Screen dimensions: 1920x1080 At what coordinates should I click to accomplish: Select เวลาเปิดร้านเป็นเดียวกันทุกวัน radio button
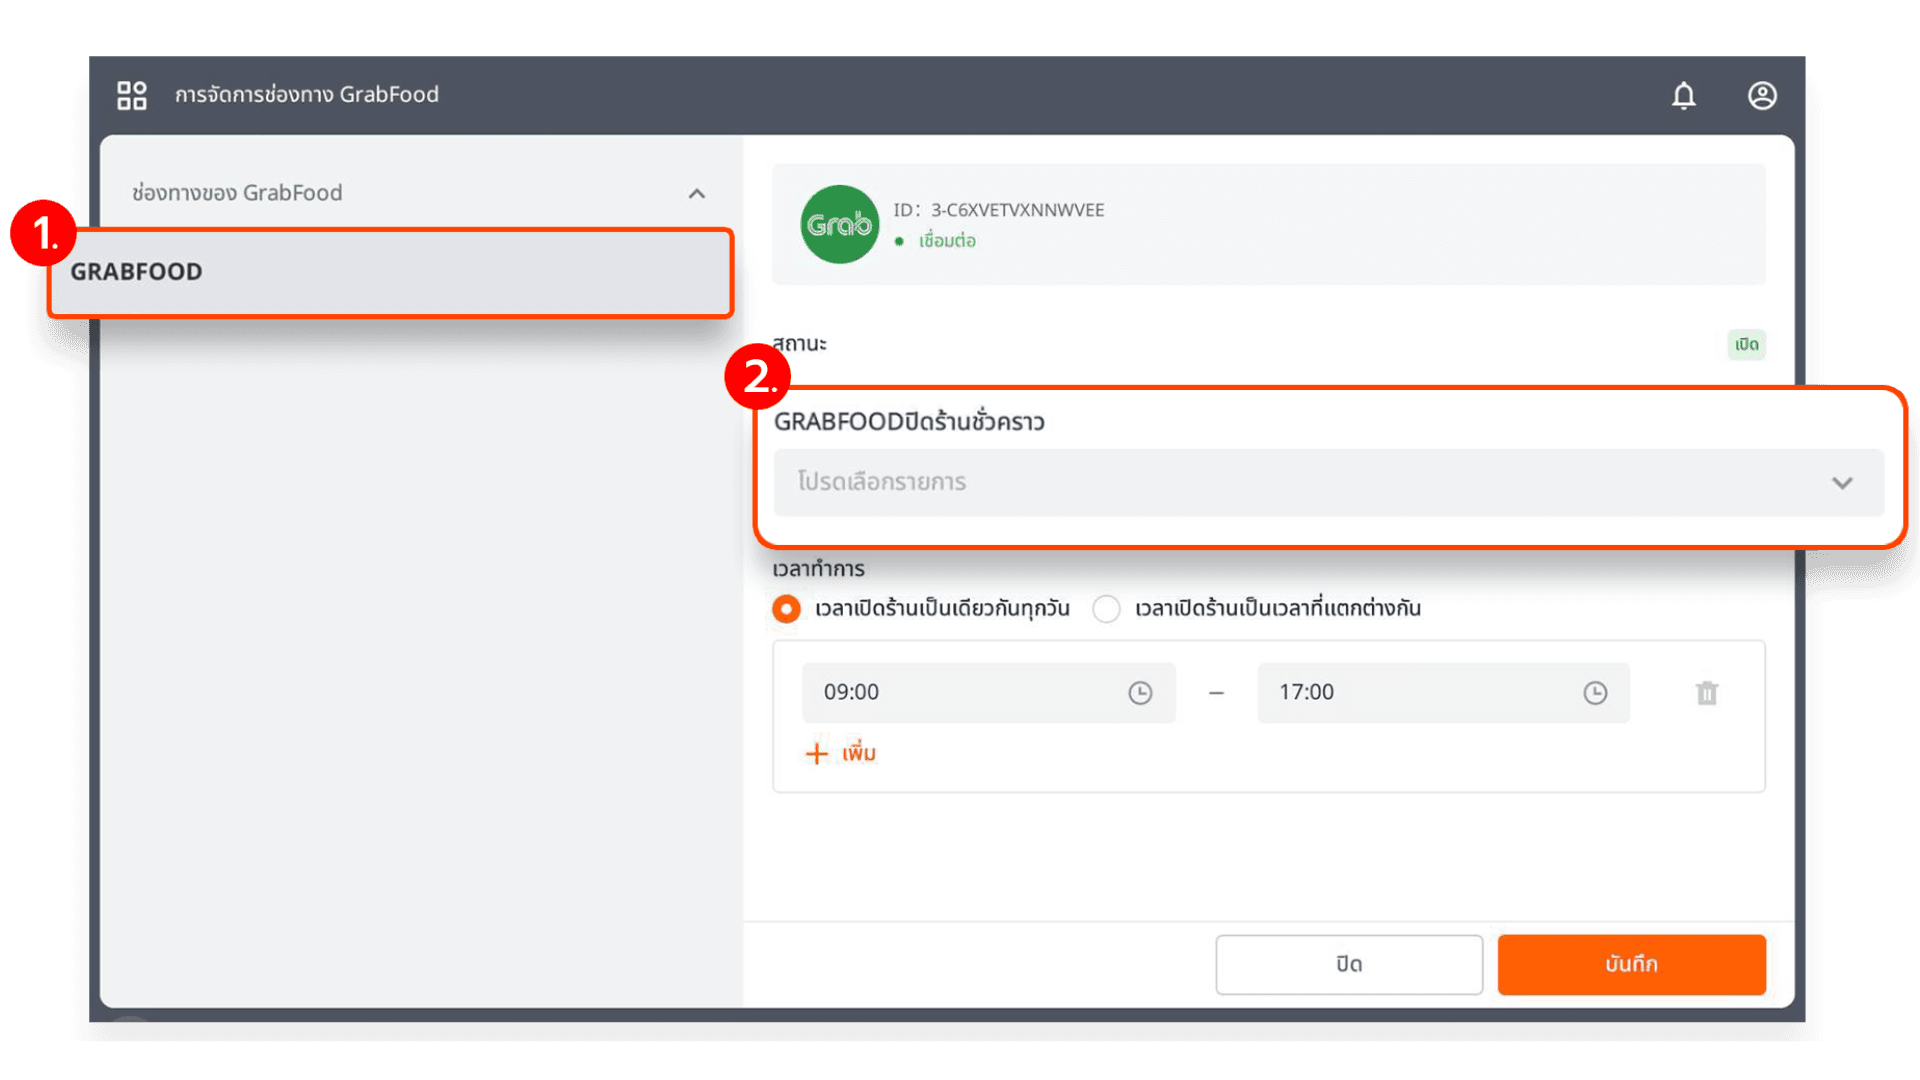click(786, 608)
